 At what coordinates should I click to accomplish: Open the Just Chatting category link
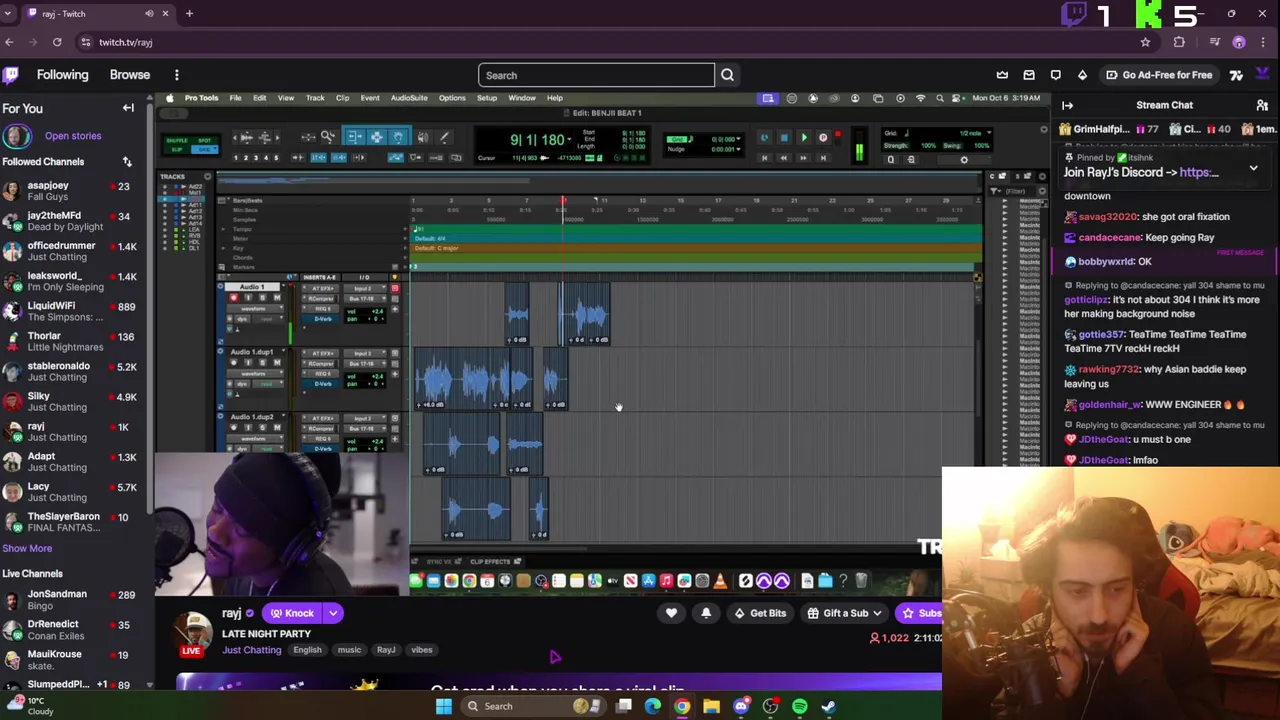252,650
